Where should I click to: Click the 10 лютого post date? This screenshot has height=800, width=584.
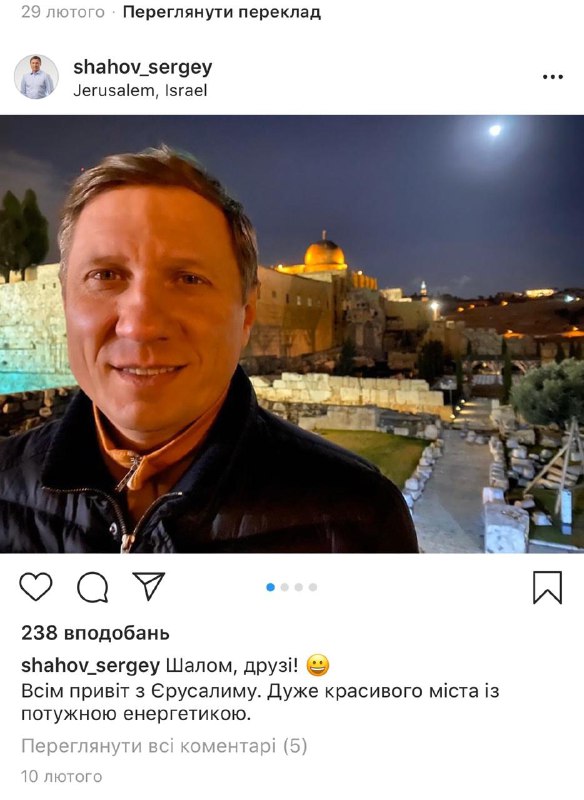[x=62, y=777]
